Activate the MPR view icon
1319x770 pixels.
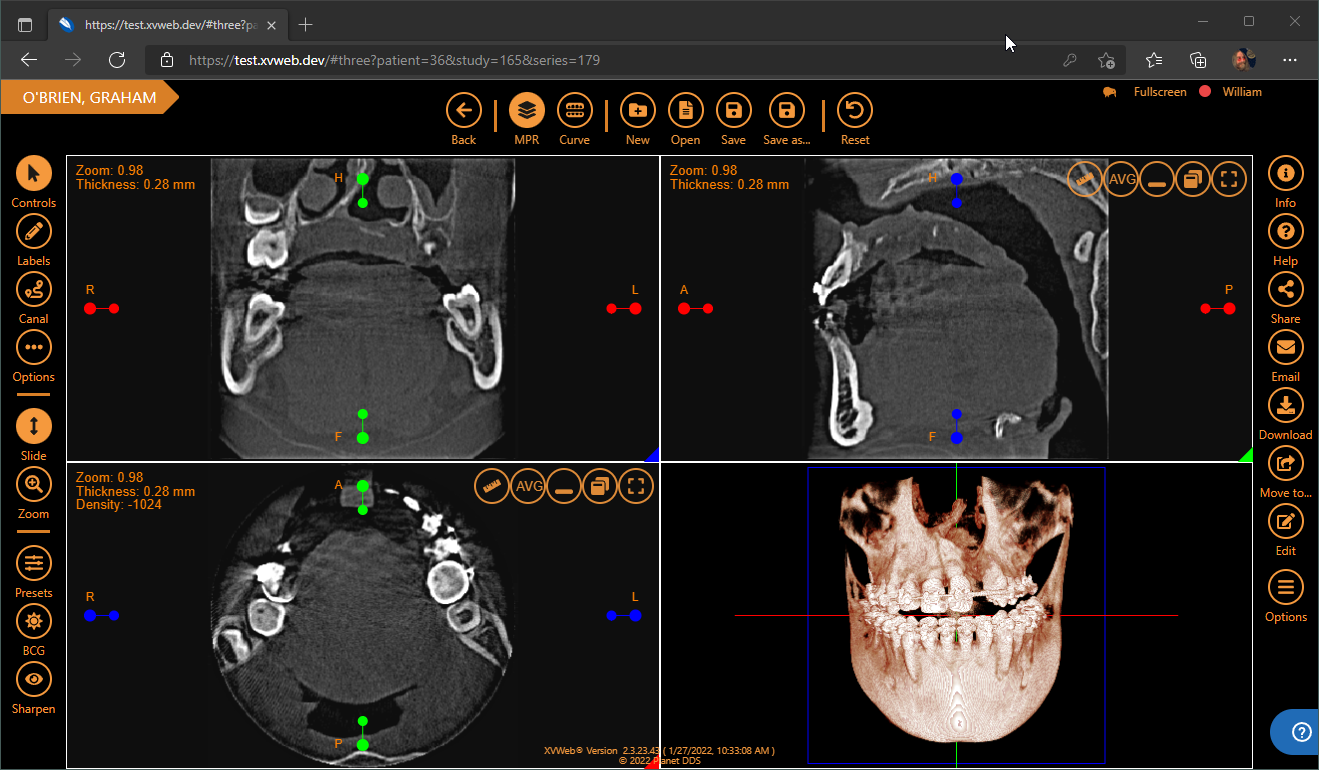526,110
